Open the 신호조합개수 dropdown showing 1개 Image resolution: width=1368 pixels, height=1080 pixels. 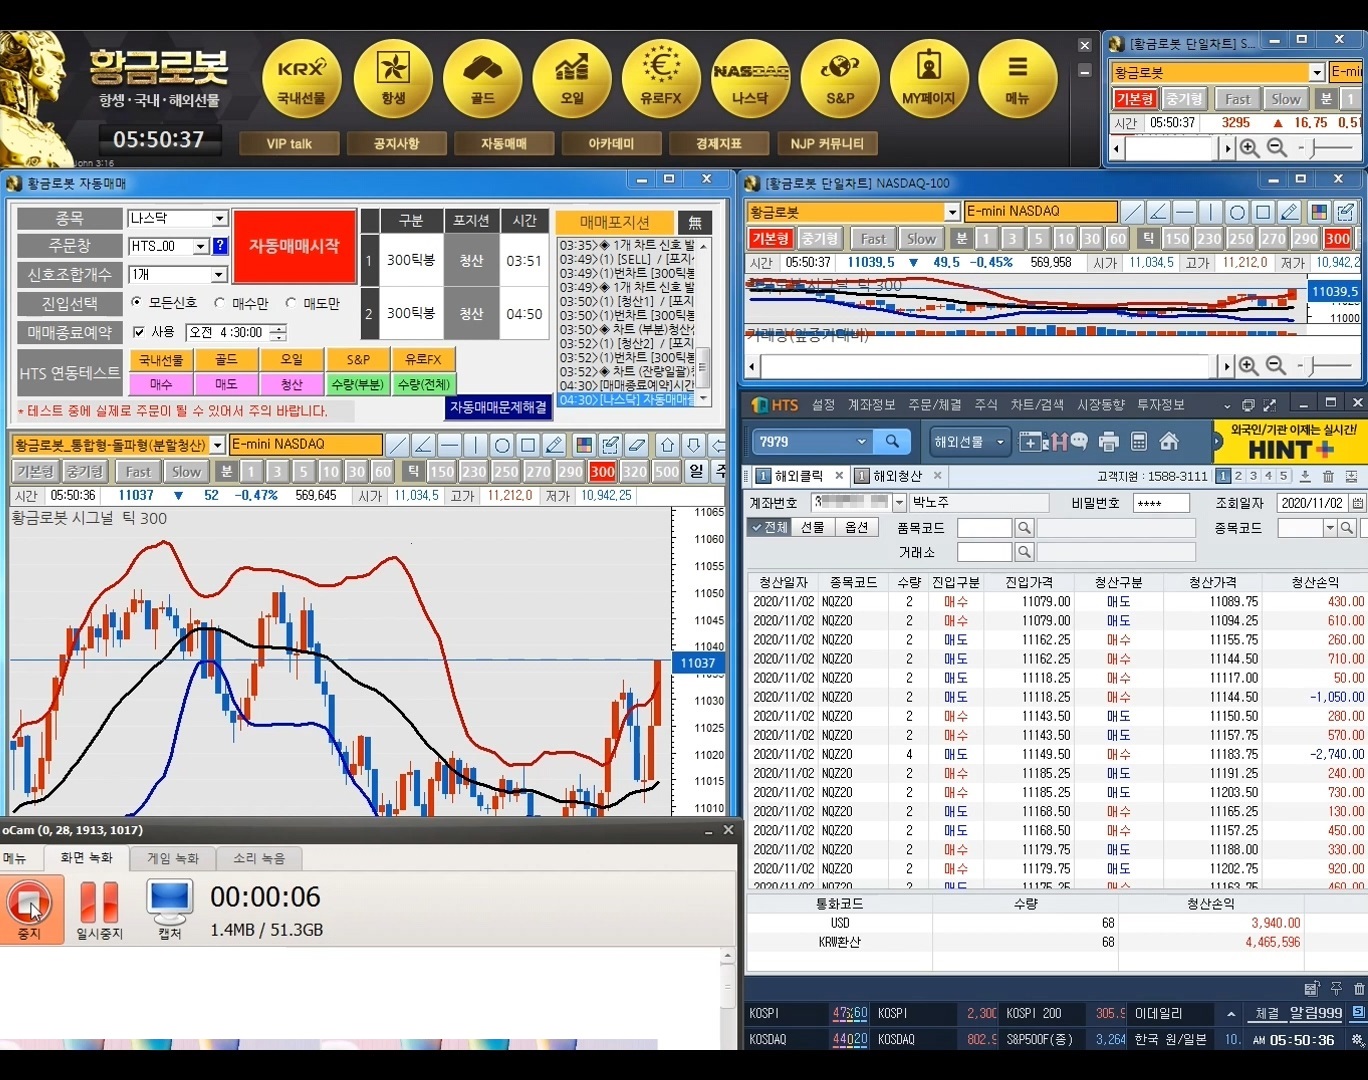pos(220,274)
